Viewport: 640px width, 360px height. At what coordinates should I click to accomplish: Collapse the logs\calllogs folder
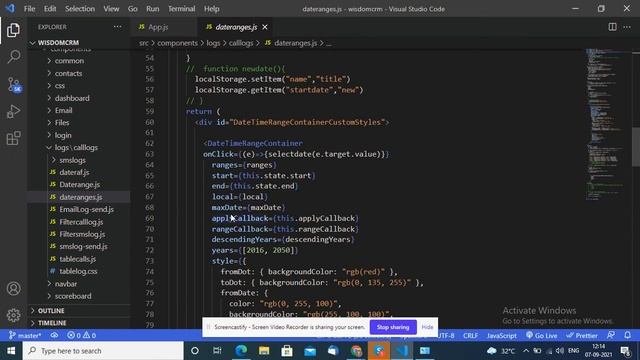[76, 147]
